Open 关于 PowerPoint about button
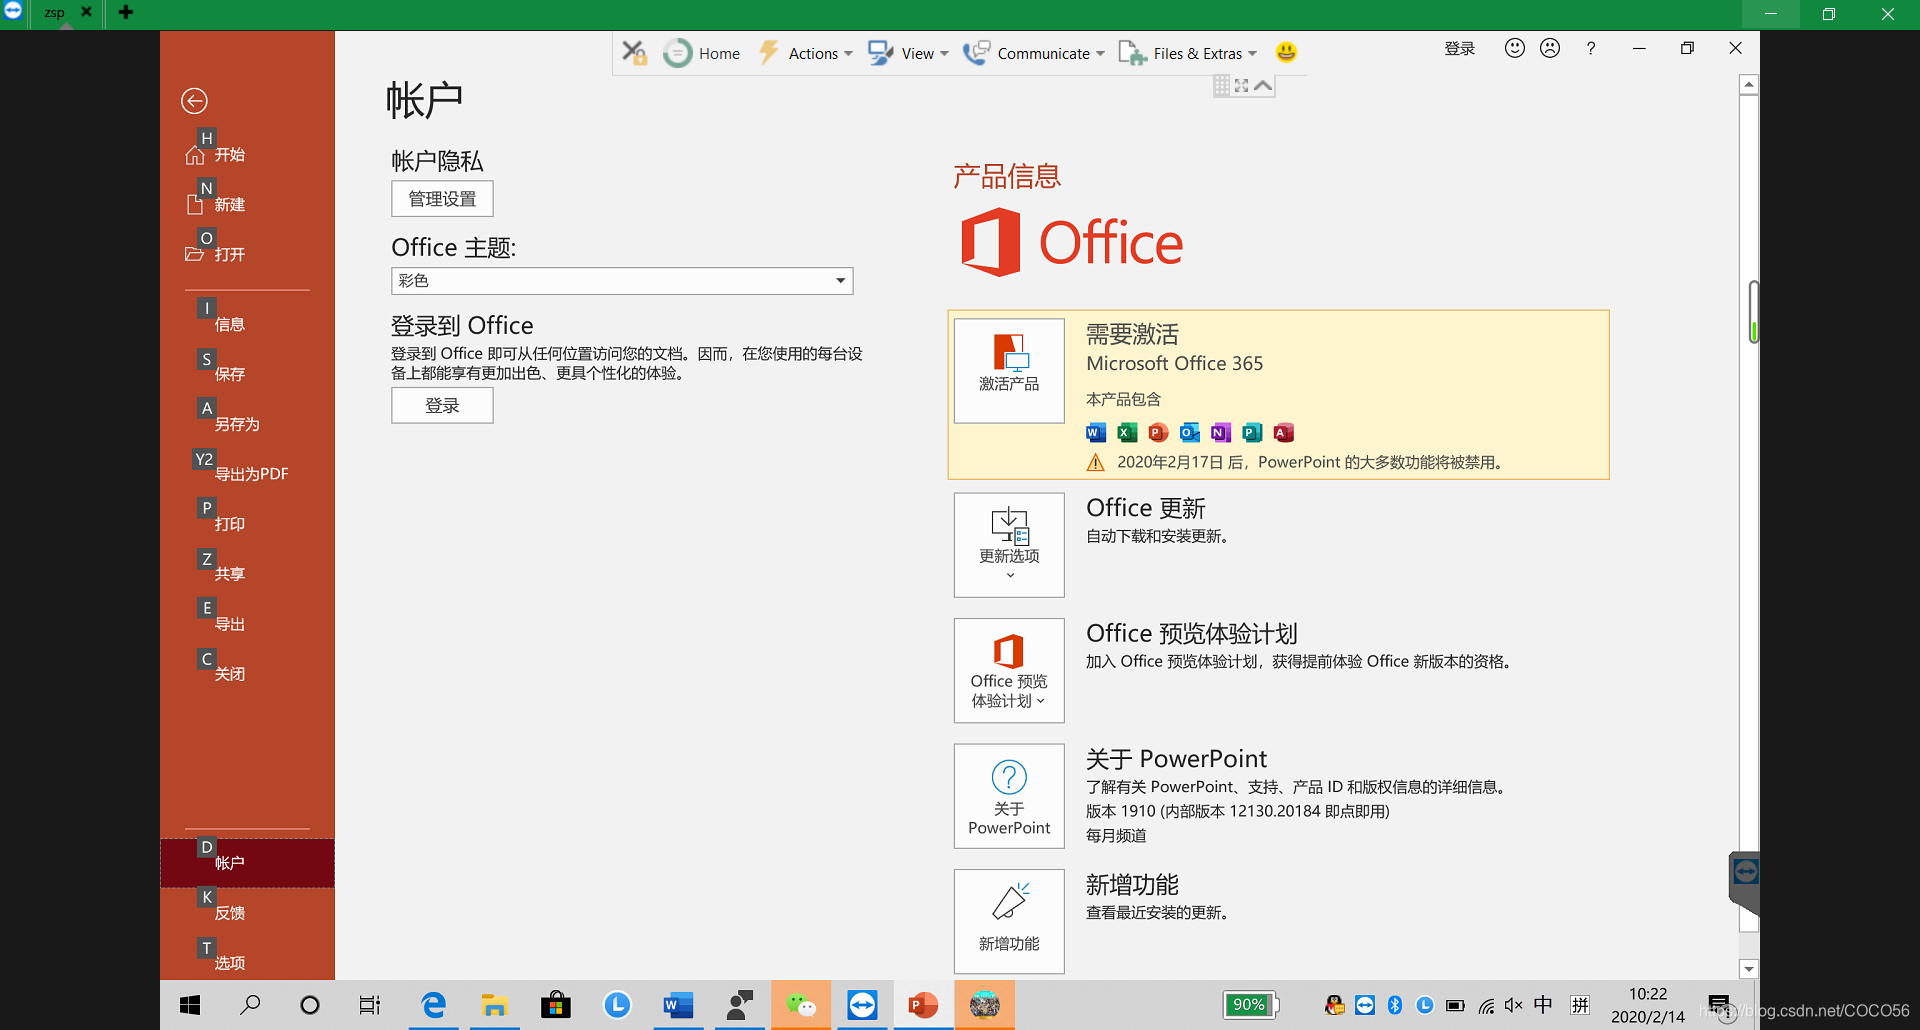 point(1009,796)
